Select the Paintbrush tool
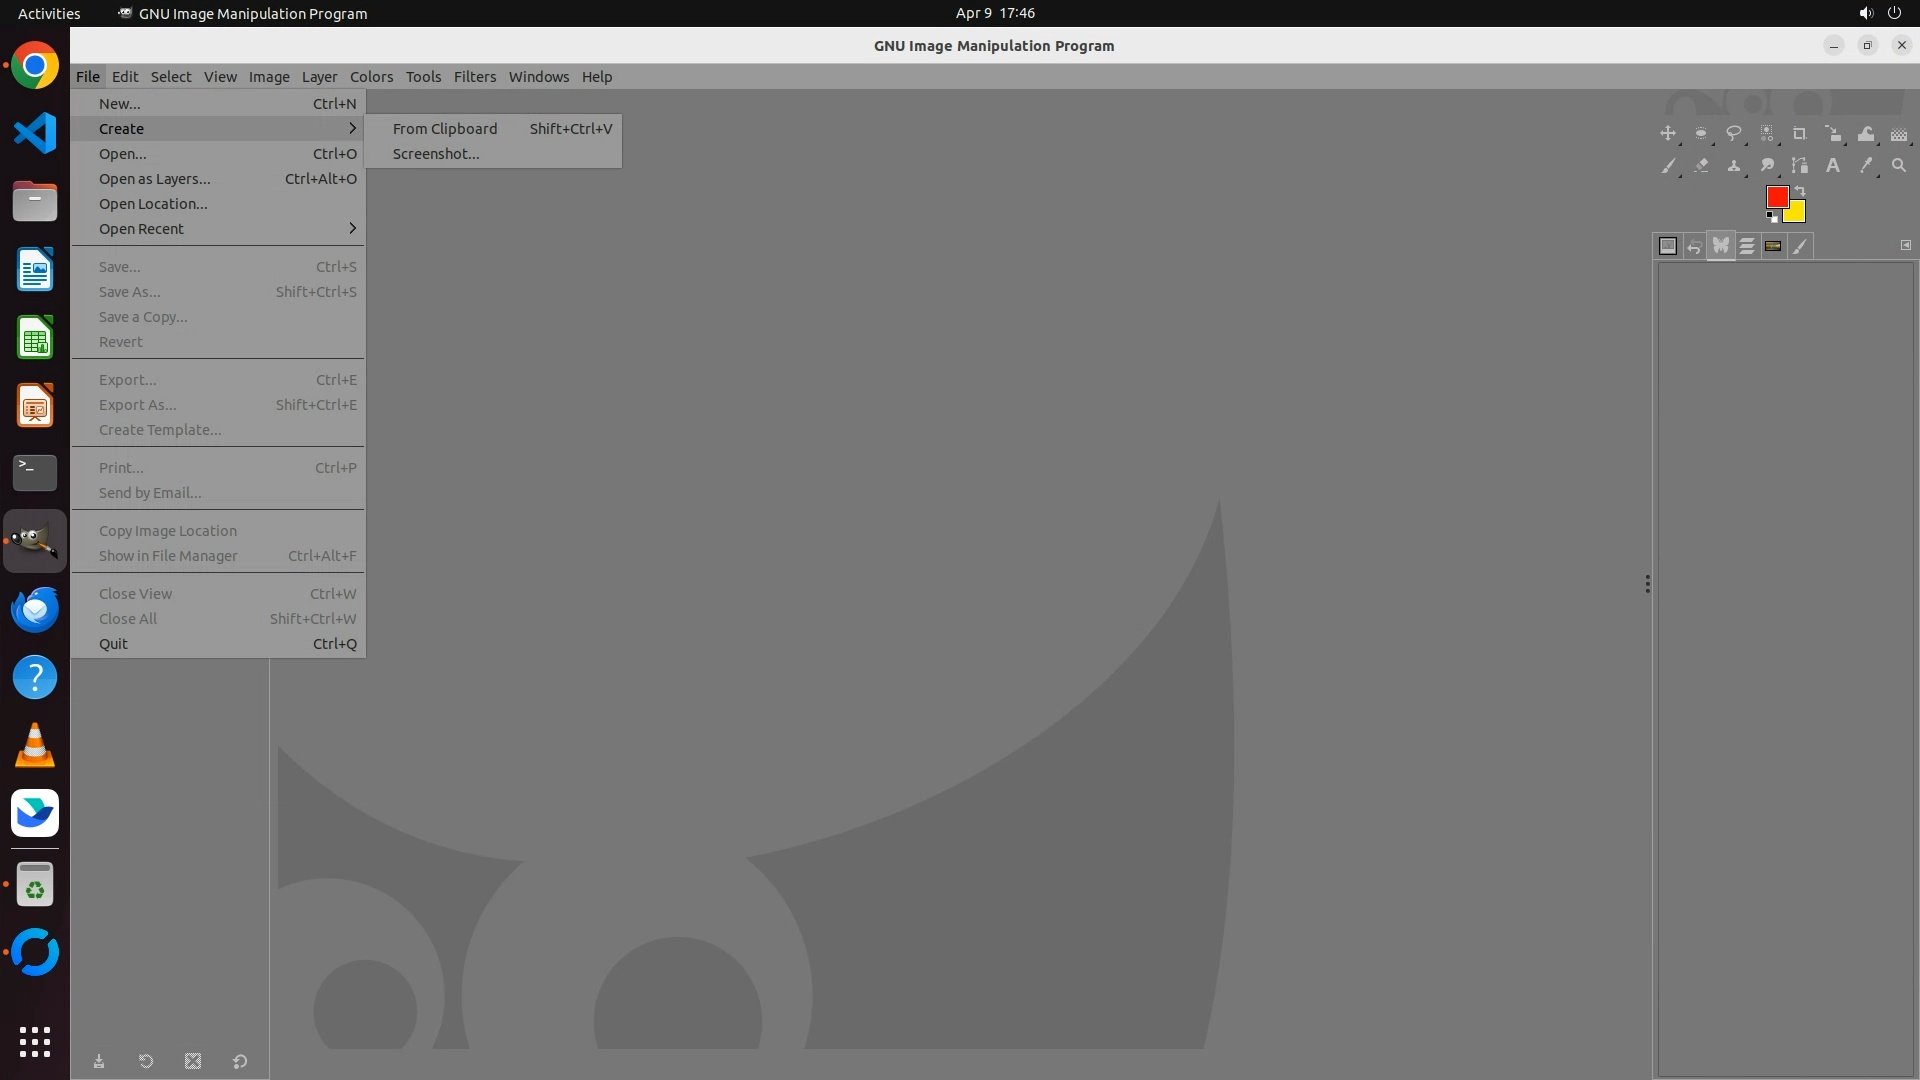1920x1080 pixels. 1668,166
